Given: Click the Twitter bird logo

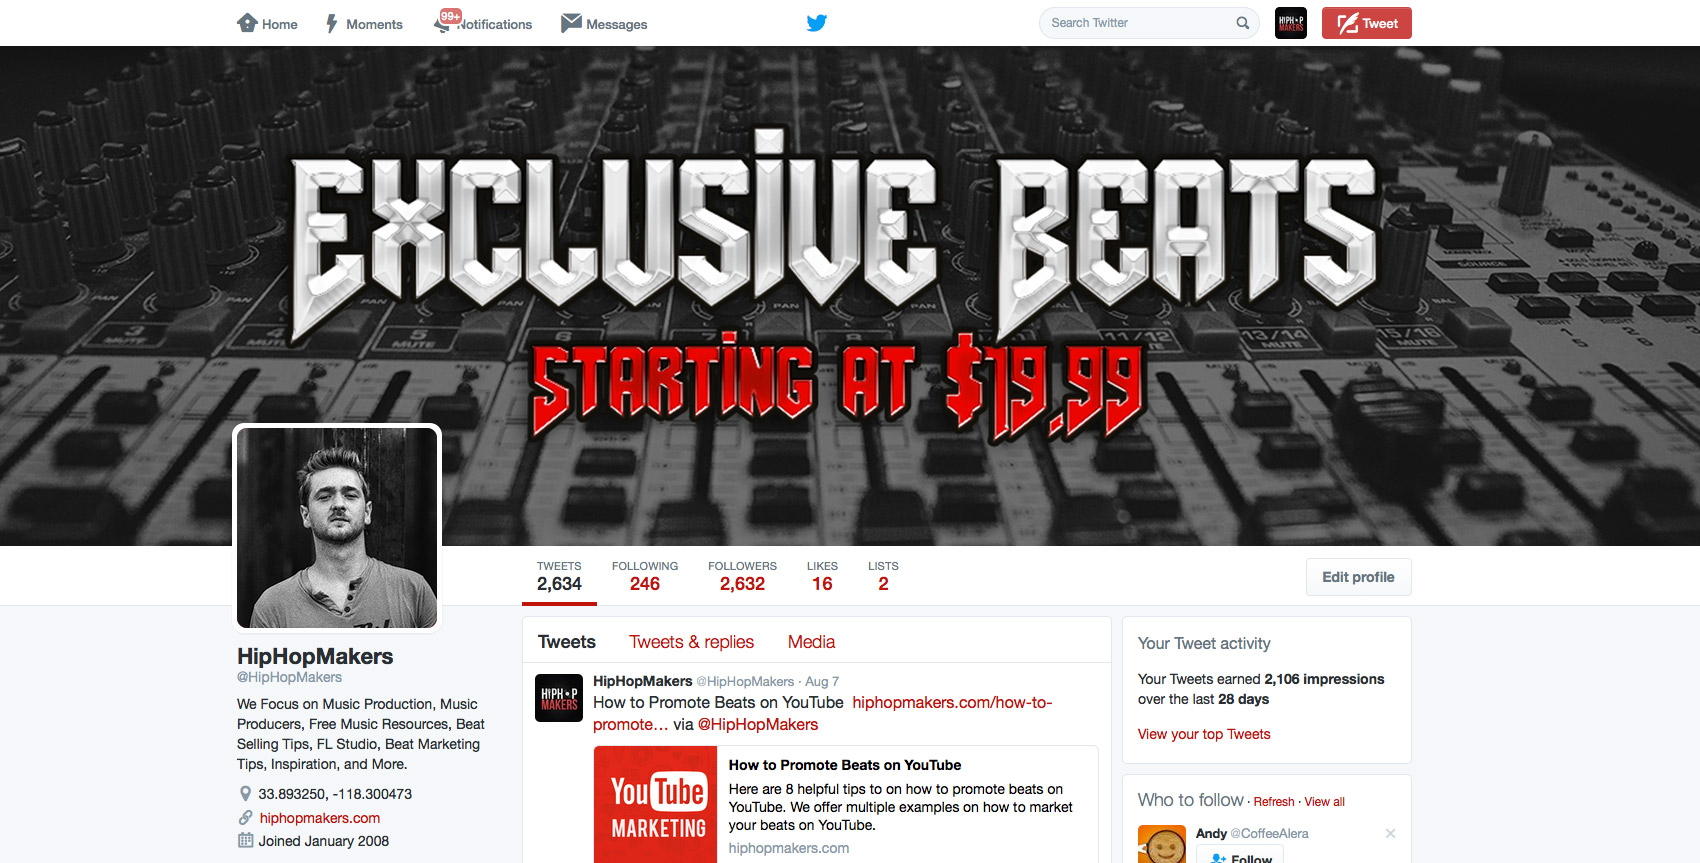Looking at the screenshot, I should (817, 22).
